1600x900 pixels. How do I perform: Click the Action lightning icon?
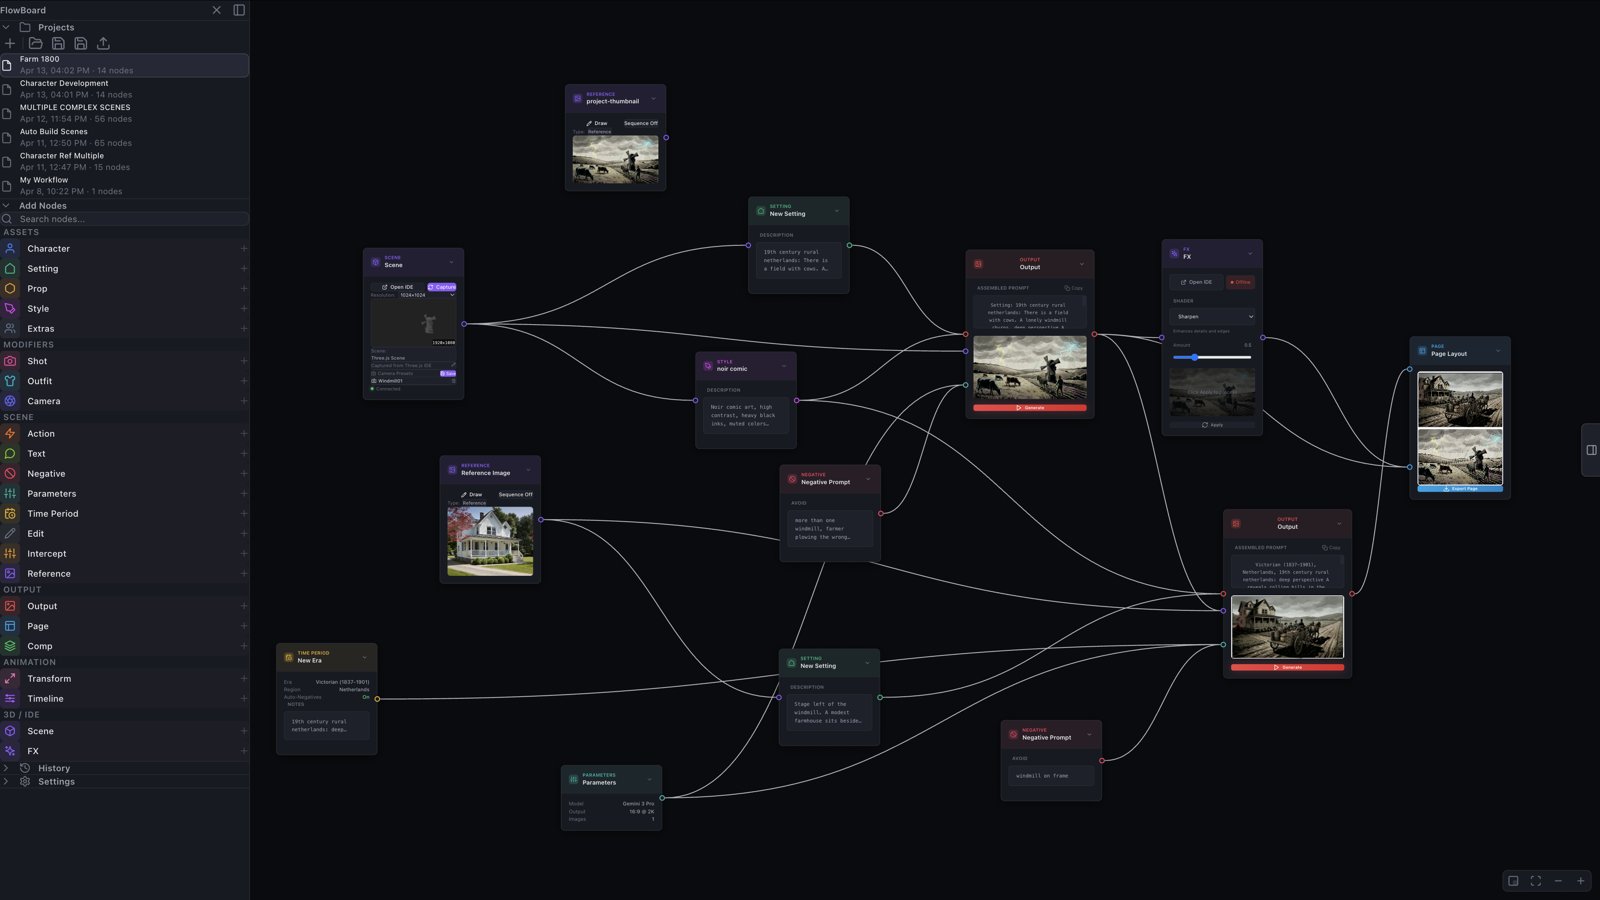pyautogui.click(x=10, y=433)
